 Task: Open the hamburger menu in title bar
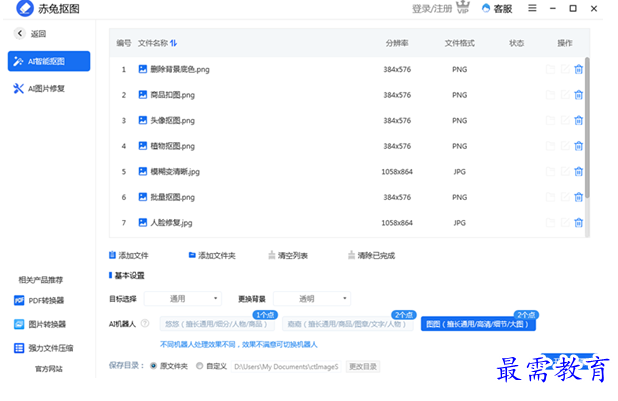pos(532,8)
